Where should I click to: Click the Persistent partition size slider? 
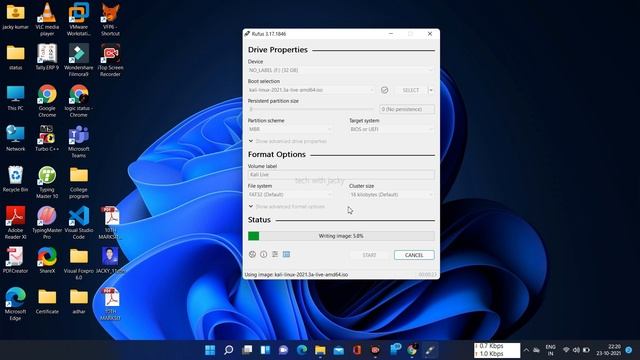pyautogui.click(x=311, y=109)
